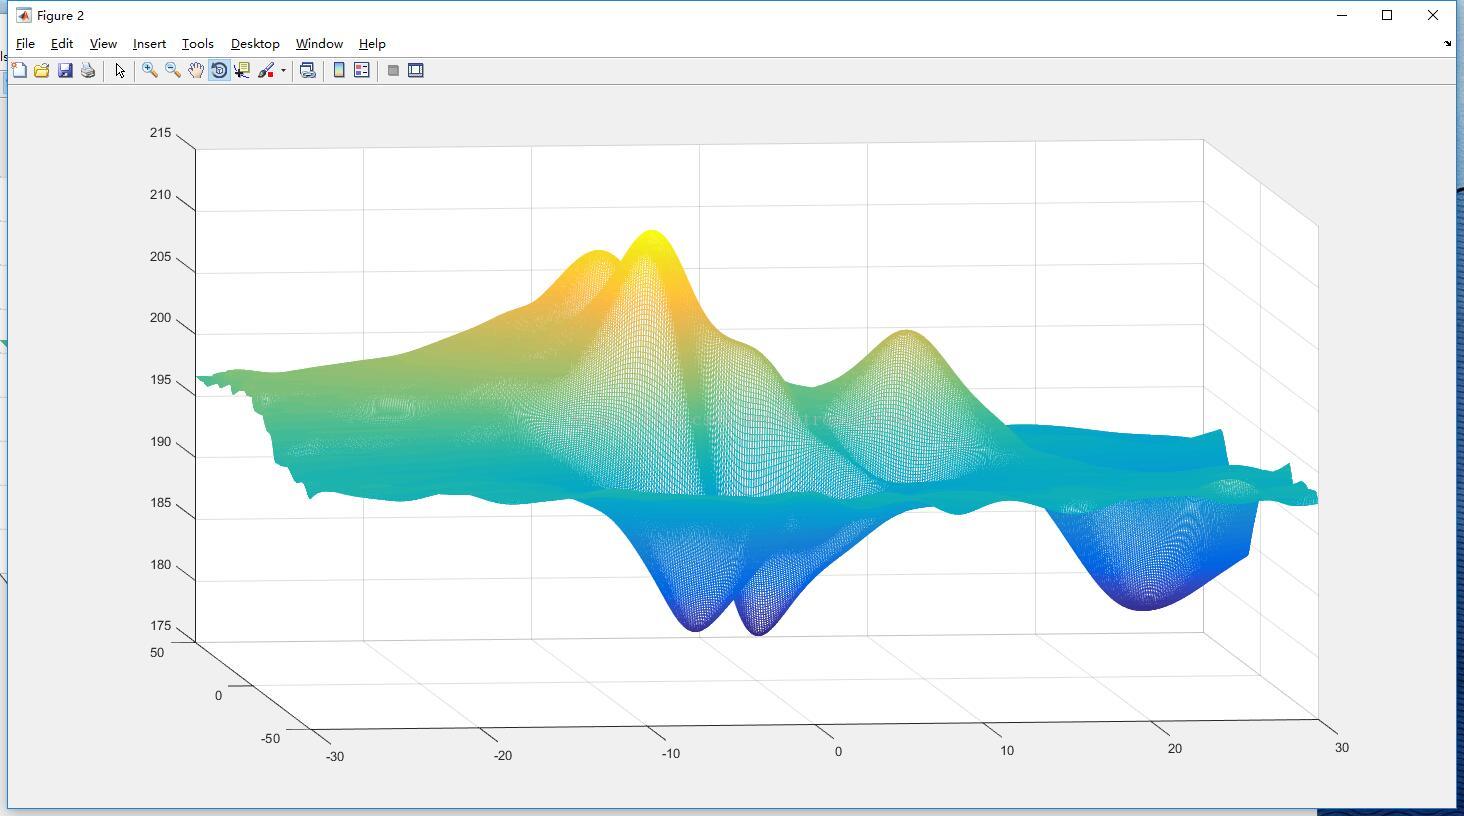
Task: Save the figure with the floppy disk icon
Action: (65, 70)
